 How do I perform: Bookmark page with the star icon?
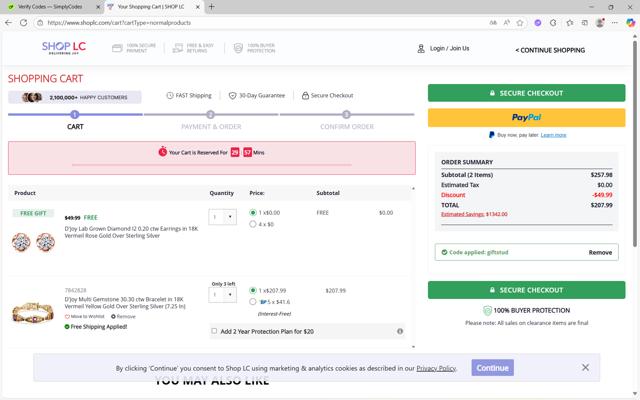[x=520, y=23]
